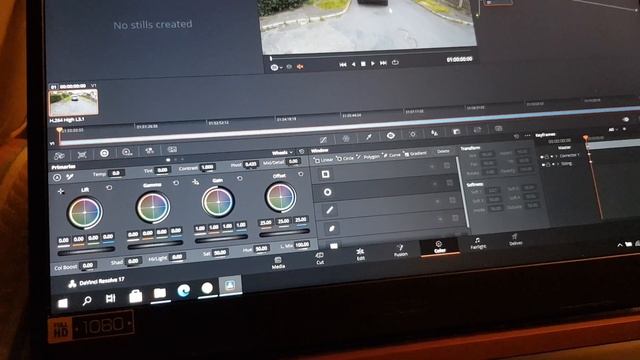Reset all primaries next to Wheels
The height and width of the screenshot is (360, 640).
tap(302, 151)
